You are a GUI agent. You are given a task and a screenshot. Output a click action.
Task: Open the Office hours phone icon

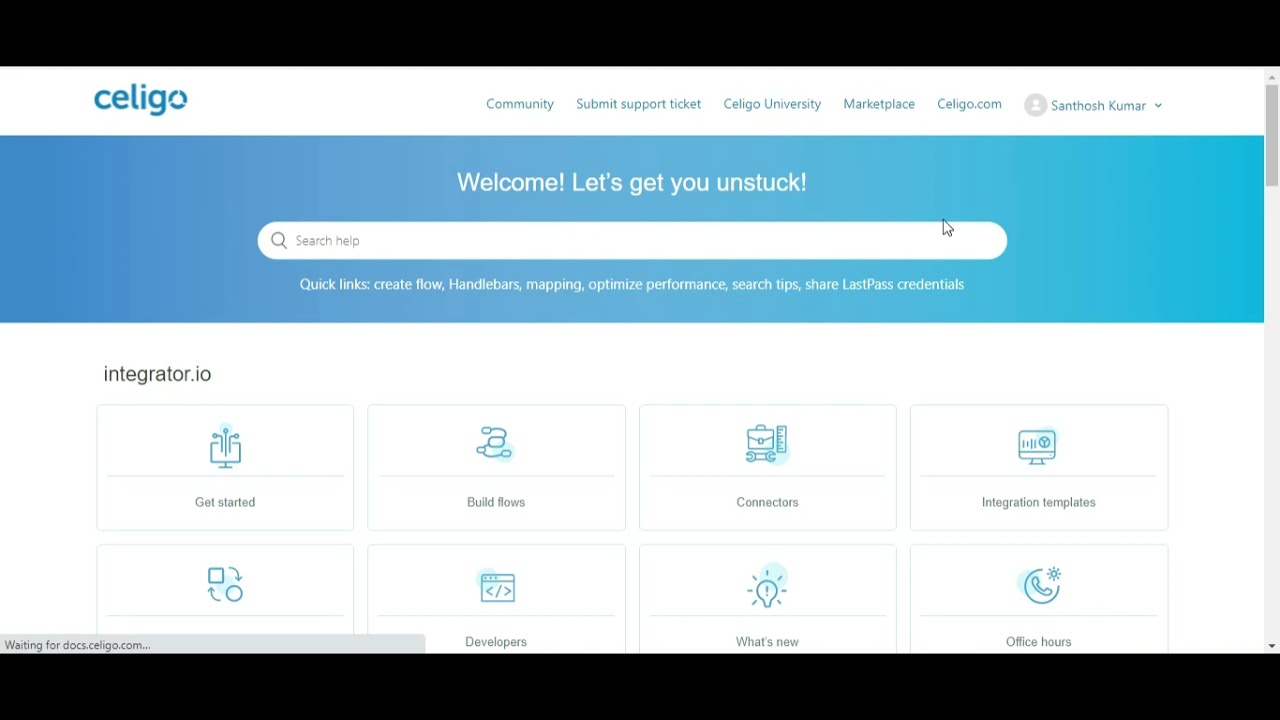coord(1040,585)
